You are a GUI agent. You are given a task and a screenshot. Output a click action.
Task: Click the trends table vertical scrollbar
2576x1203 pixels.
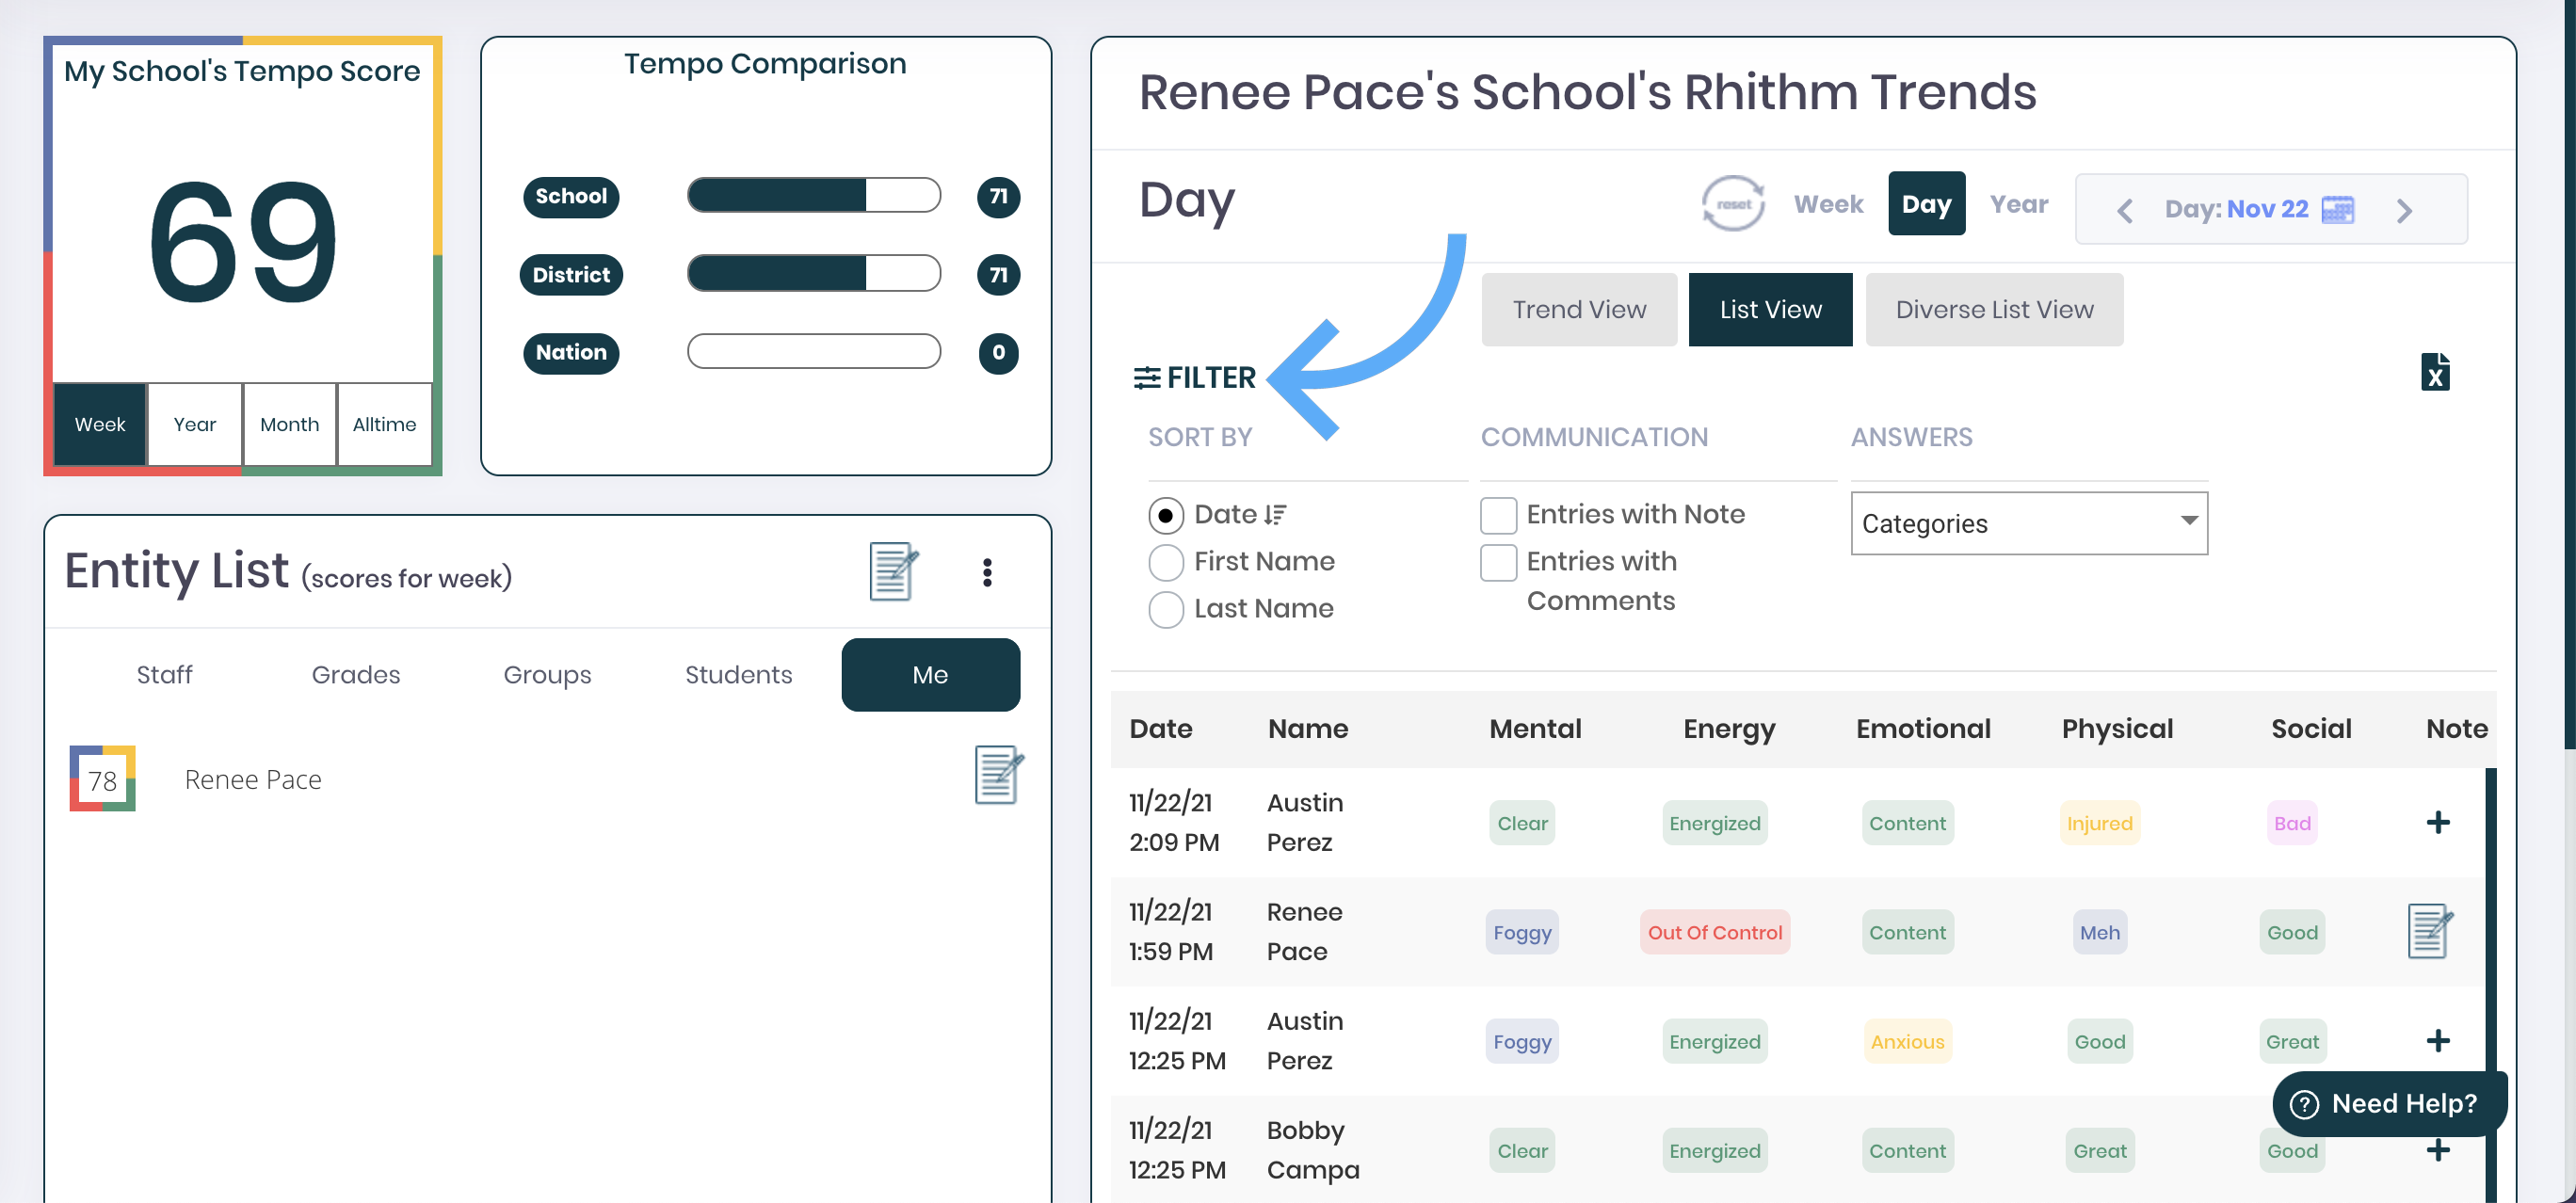click(x=2491, y=985)
